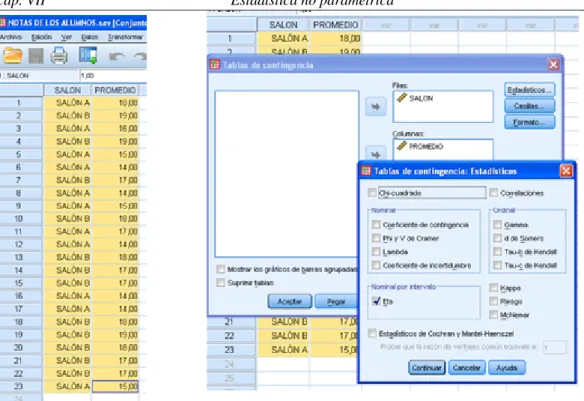584x401 pixels.
Task: Undo last action with the undo arrow
Action: (117, 57)
